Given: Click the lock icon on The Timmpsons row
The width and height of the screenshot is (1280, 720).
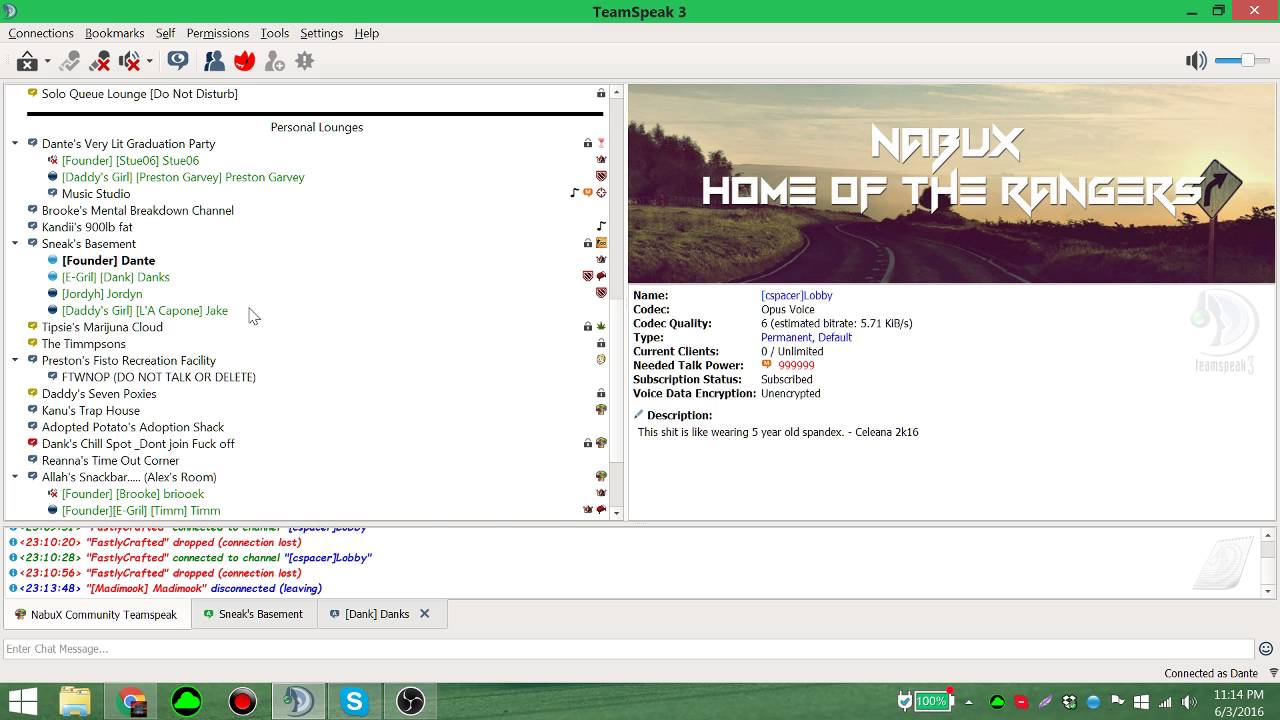Looking at the screenshot, I should point(601,344).
